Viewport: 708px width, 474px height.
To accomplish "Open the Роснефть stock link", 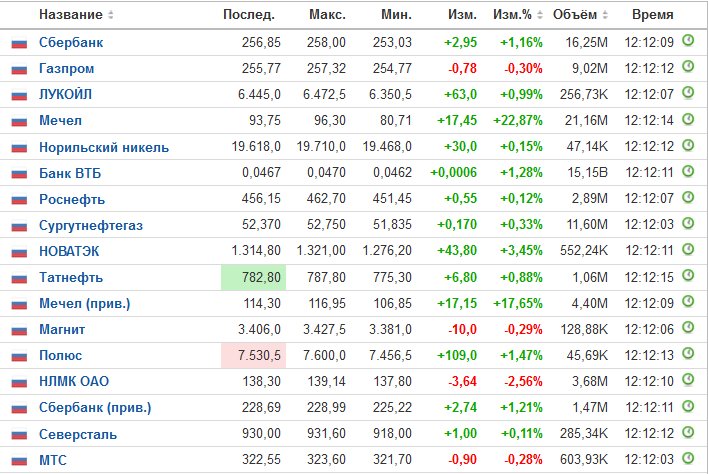I will click(72, 199).
